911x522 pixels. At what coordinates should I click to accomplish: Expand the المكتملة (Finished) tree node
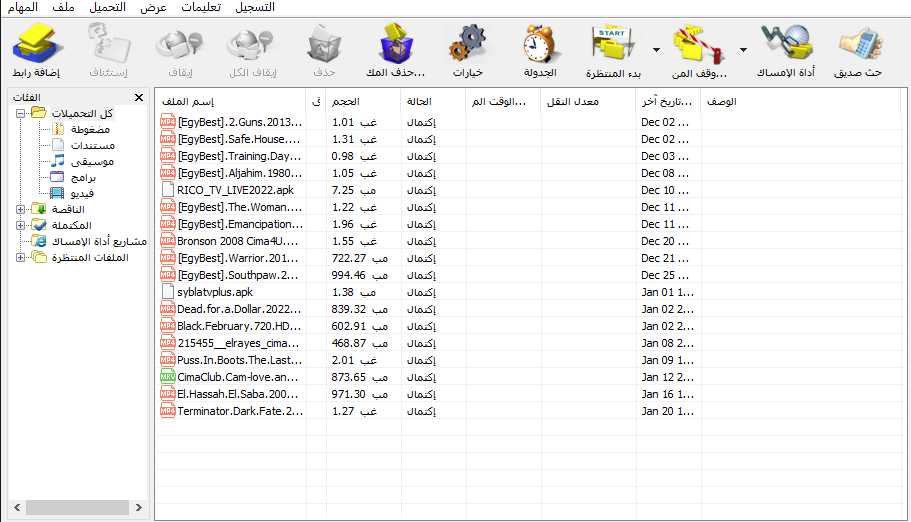click(x=20, y=225)
